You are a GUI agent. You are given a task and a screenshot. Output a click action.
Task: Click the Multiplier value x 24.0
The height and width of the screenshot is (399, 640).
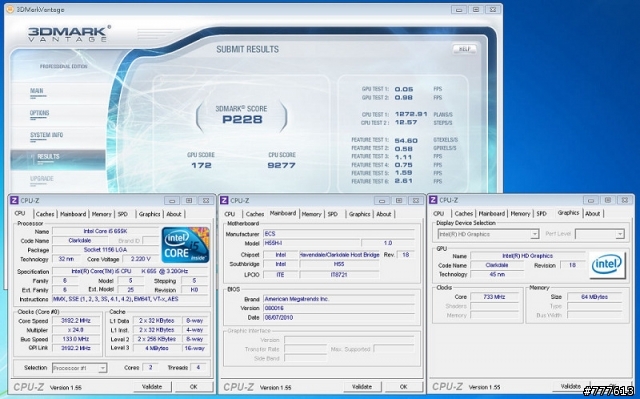[76, 330]
